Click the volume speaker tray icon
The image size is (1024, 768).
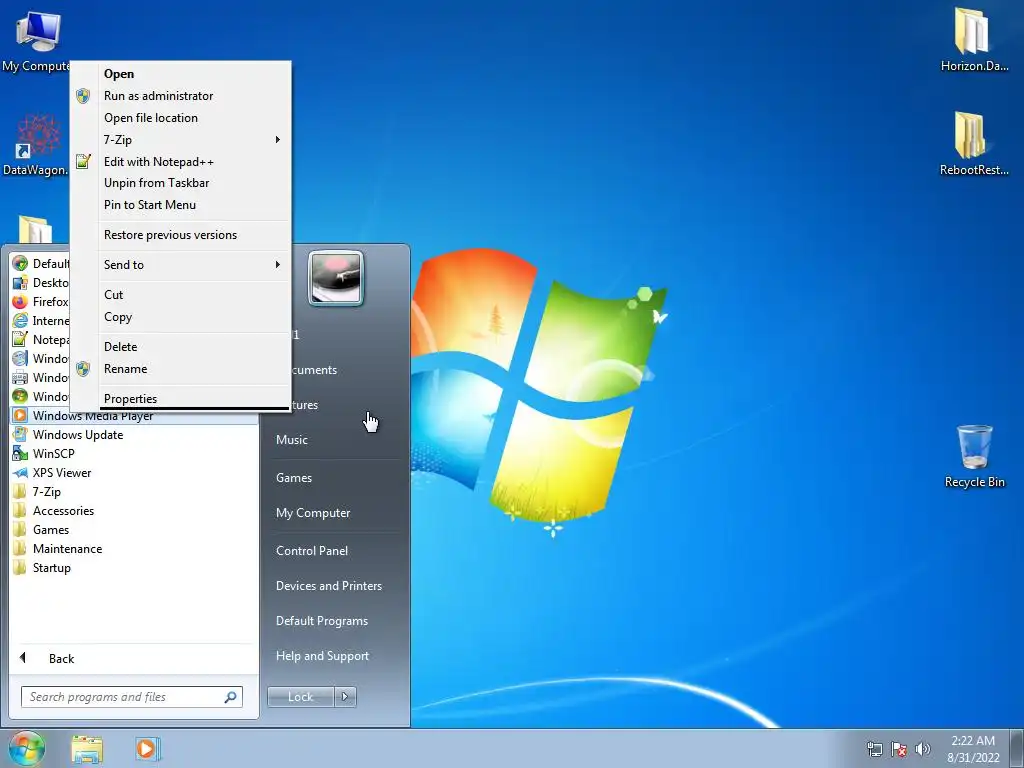point(922,749)
